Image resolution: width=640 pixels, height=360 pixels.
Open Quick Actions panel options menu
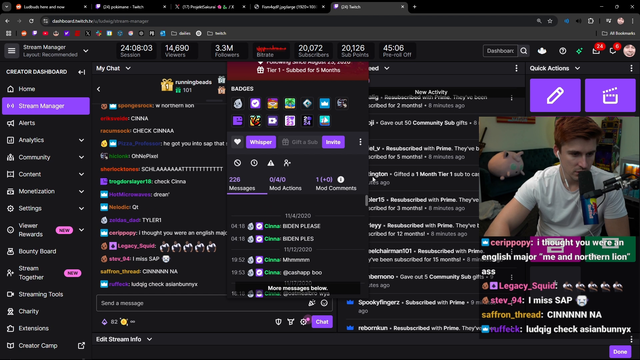(x=631, y=68)
